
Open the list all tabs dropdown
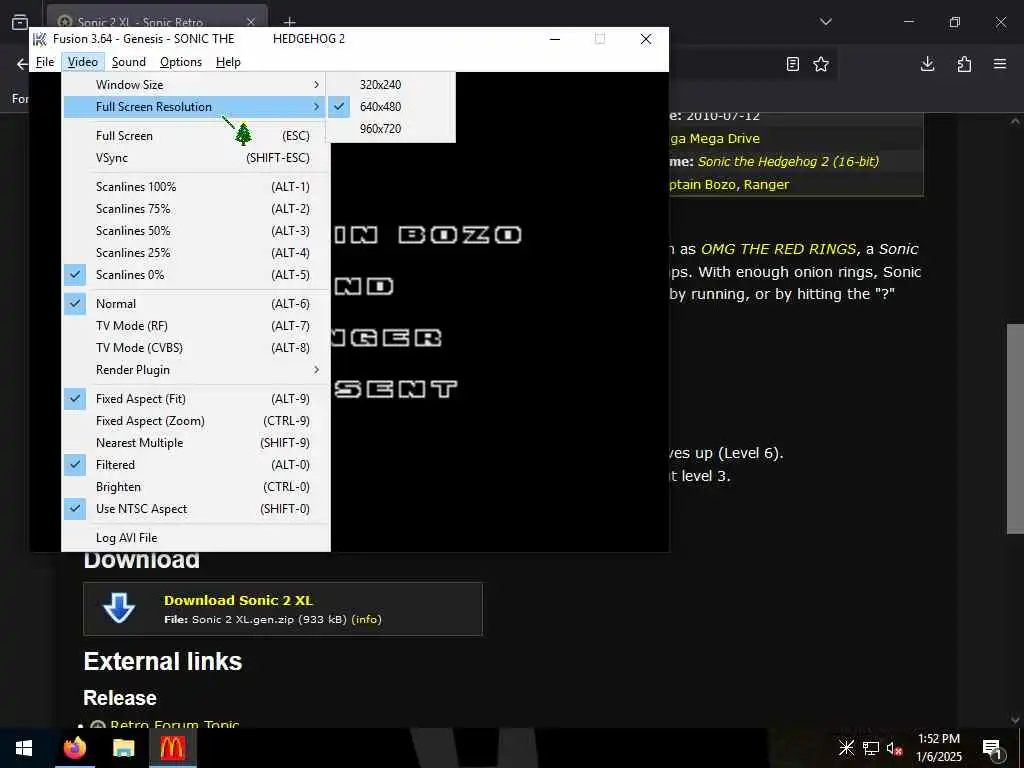(x=825, y=22)
